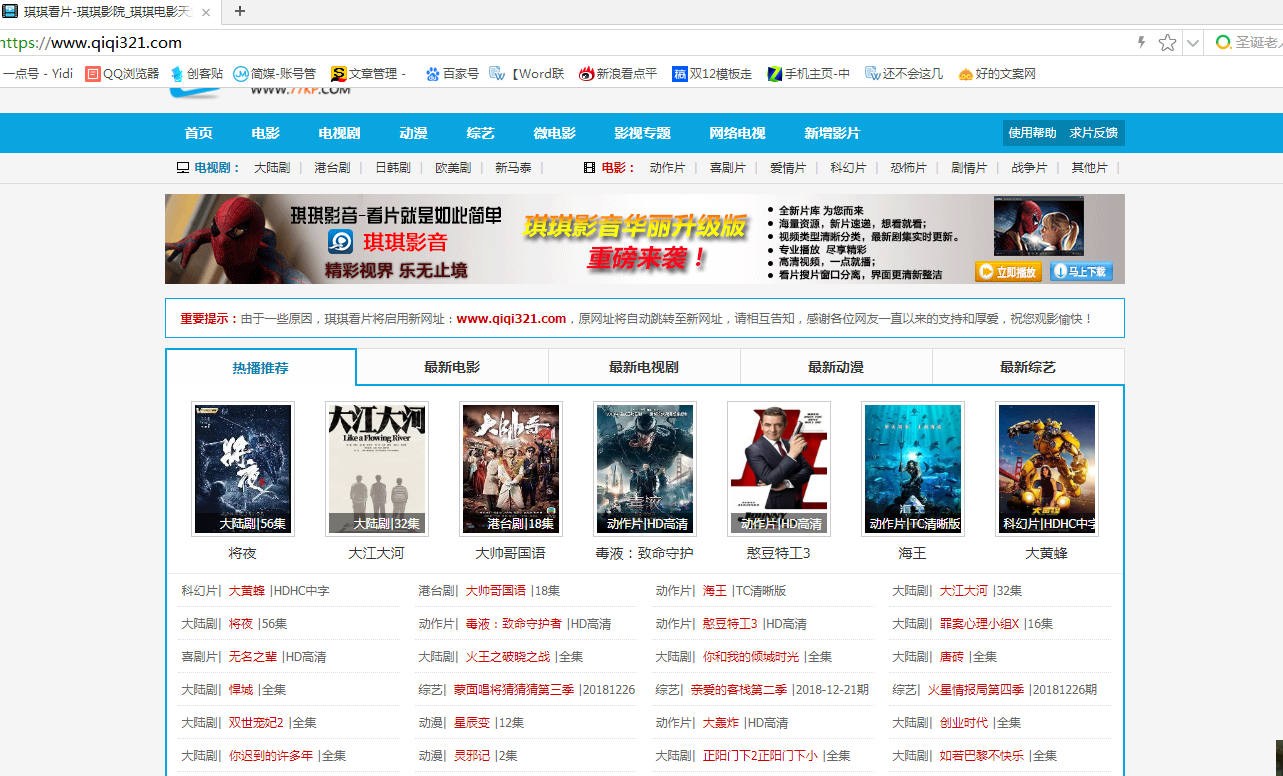
Task: Switch to the 最新电影 tab
Action: 452,366
